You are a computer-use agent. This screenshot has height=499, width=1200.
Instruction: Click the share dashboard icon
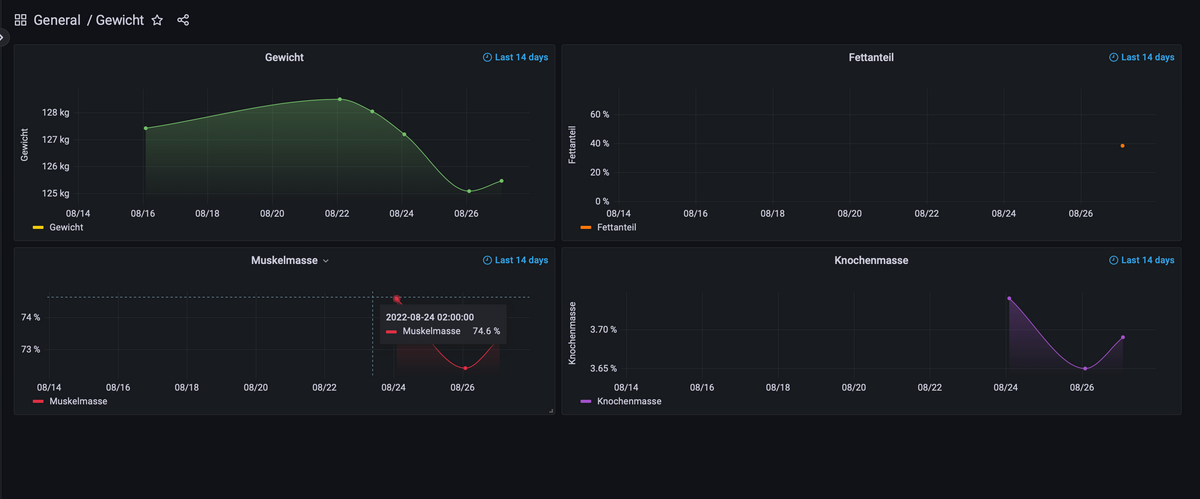pyautogui.click(x=183, y=20)
